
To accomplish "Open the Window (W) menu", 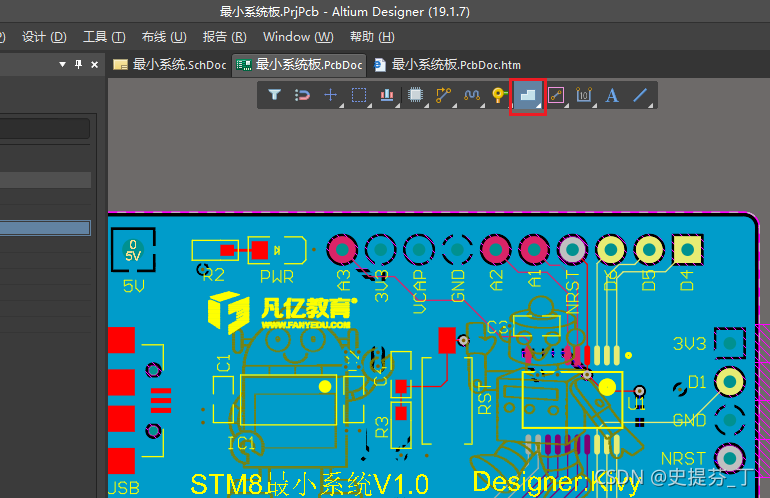I will [x=298, y=37].
